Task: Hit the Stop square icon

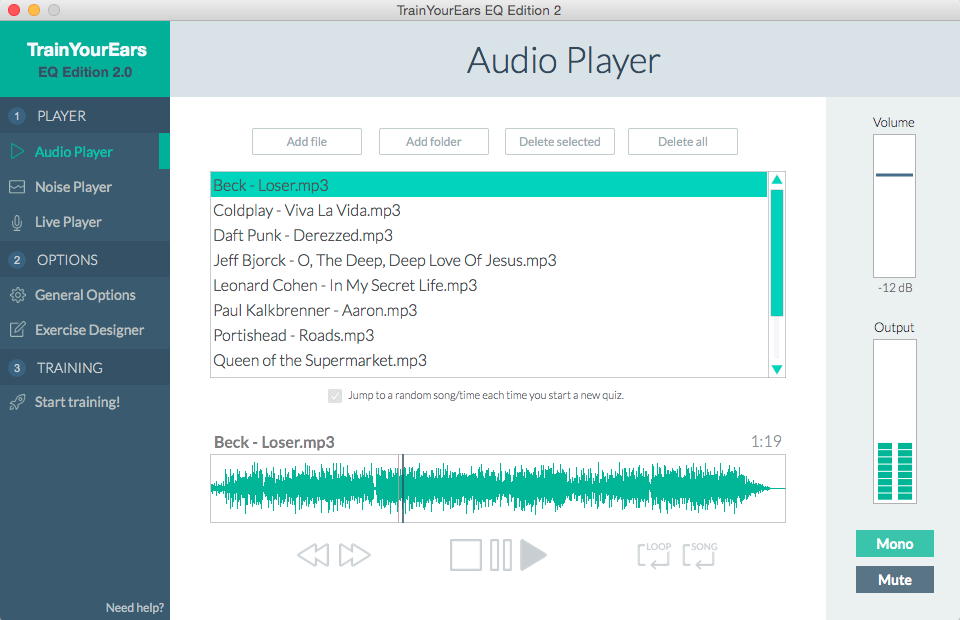Action: (x=466, y=555)
